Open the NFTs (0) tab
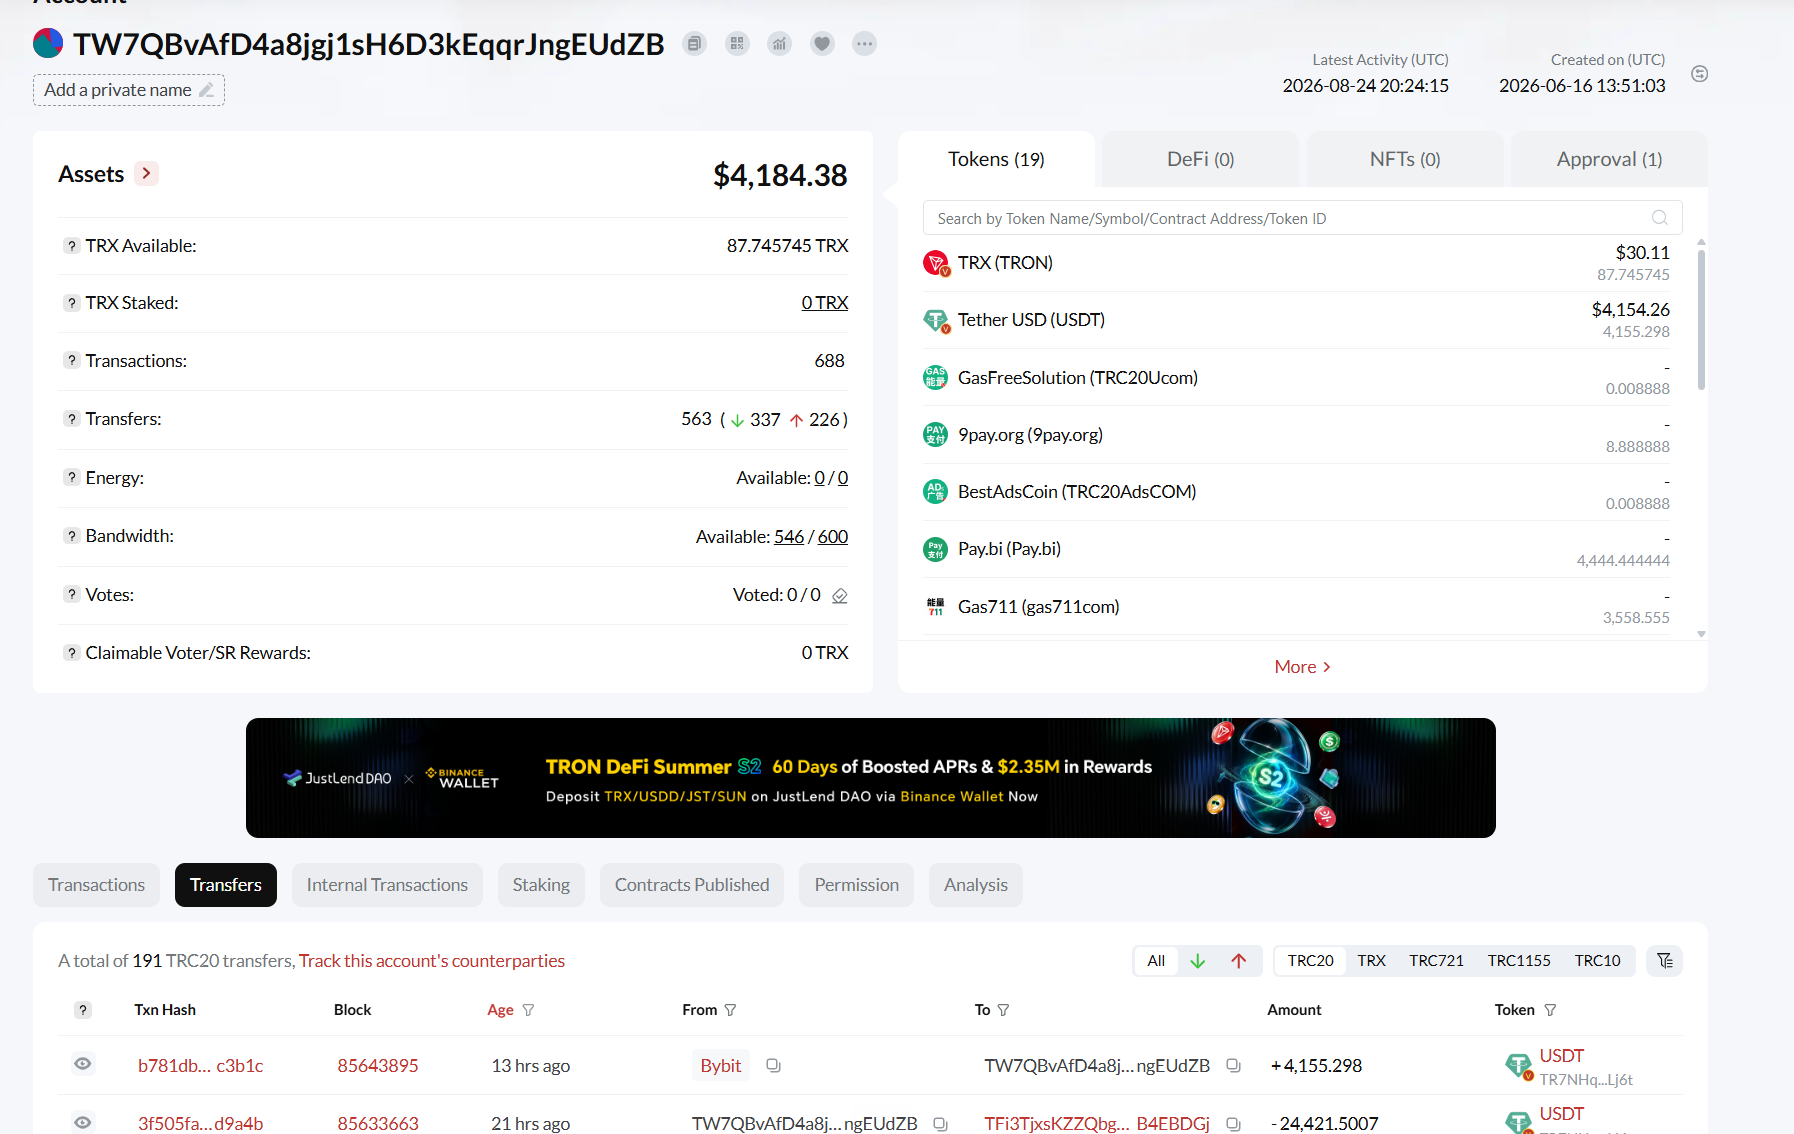Viewport: 1794px width, 1134px height. 1405,160
